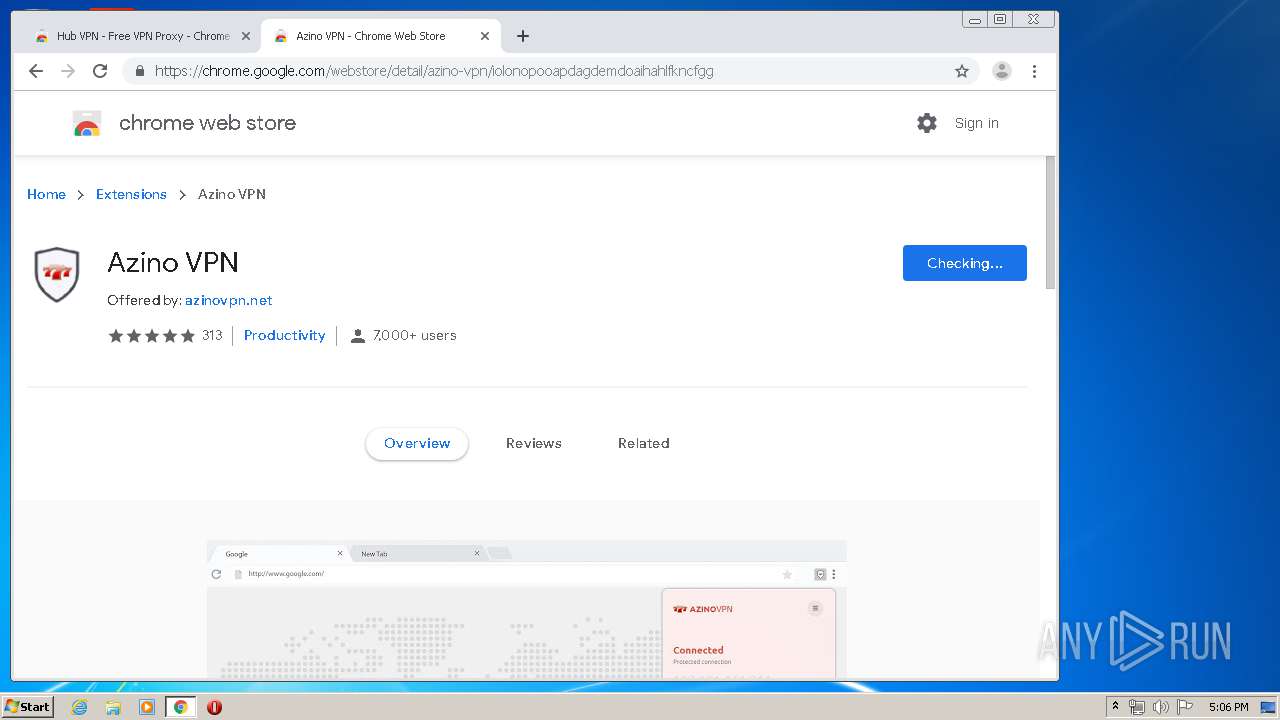Image resolution: width=1280 pixels, height=720 pixels.
Task: Click the 5:06 PM clock
Action: pos(1228,707)
